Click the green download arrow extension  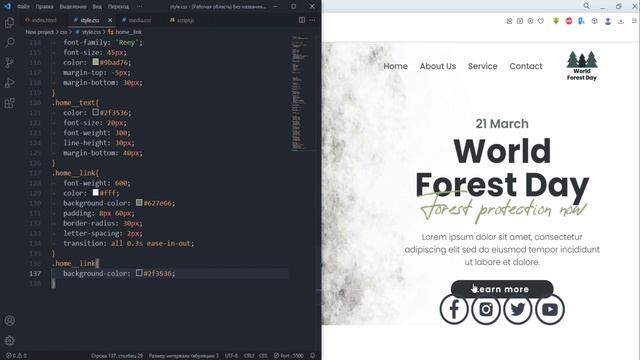point(556,21)
